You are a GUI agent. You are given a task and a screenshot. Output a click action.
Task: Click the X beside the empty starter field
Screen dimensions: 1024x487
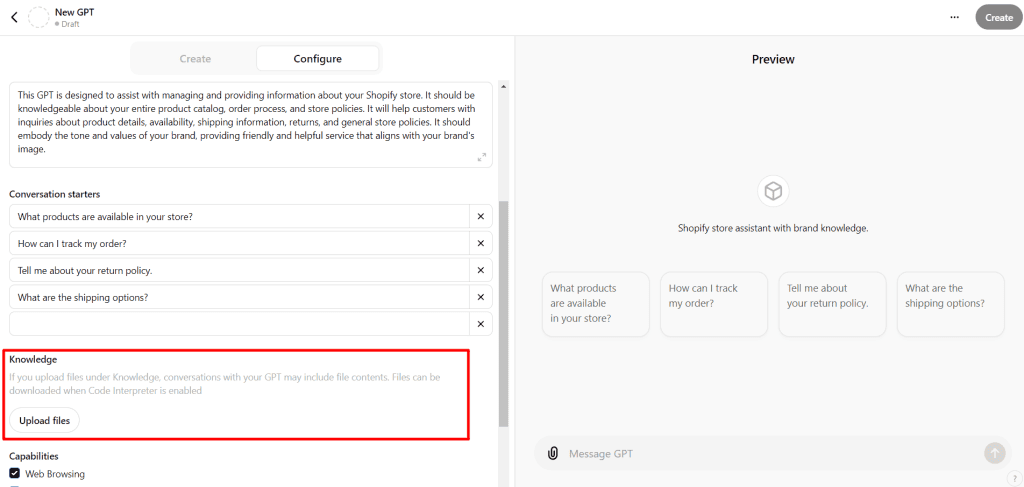[481, 324]
